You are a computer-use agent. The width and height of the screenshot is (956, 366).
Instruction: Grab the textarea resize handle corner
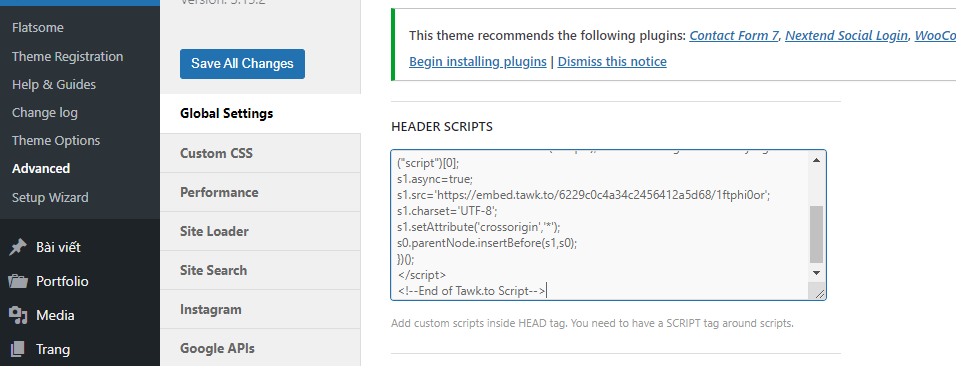point(819,293)
